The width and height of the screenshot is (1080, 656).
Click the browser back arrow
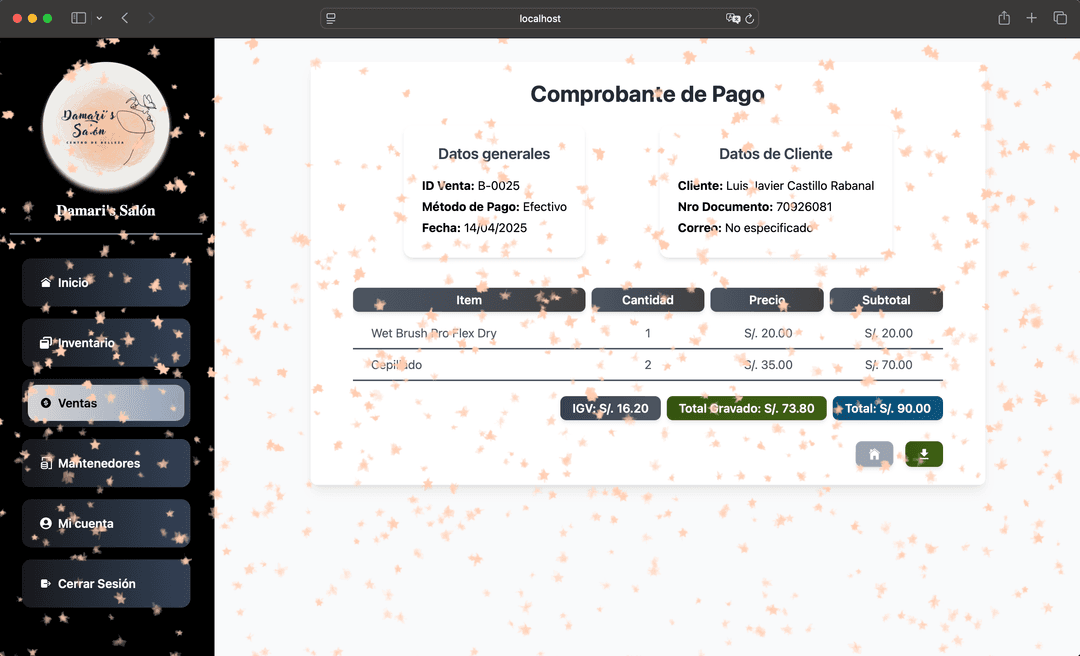(125, 18)
